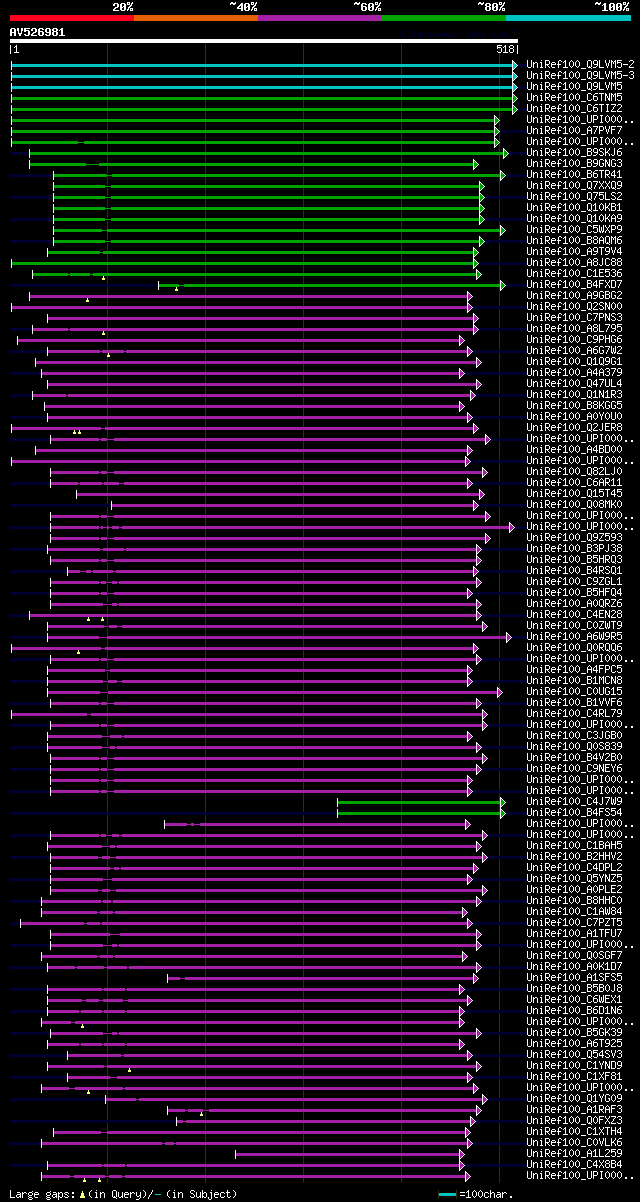
Task: Click the hit label UniRef100_A8JC88
Action: coord(575,262)
